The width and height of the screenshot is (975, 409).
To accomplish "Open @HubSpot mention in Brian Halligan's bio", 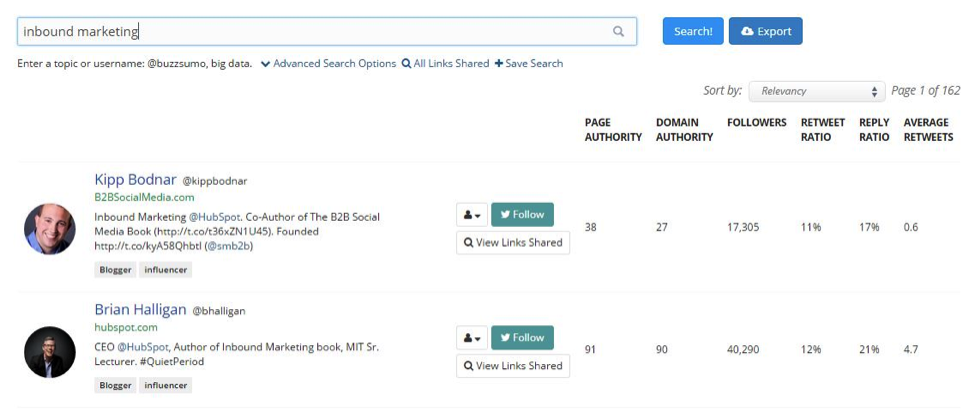I will point(144,347).
